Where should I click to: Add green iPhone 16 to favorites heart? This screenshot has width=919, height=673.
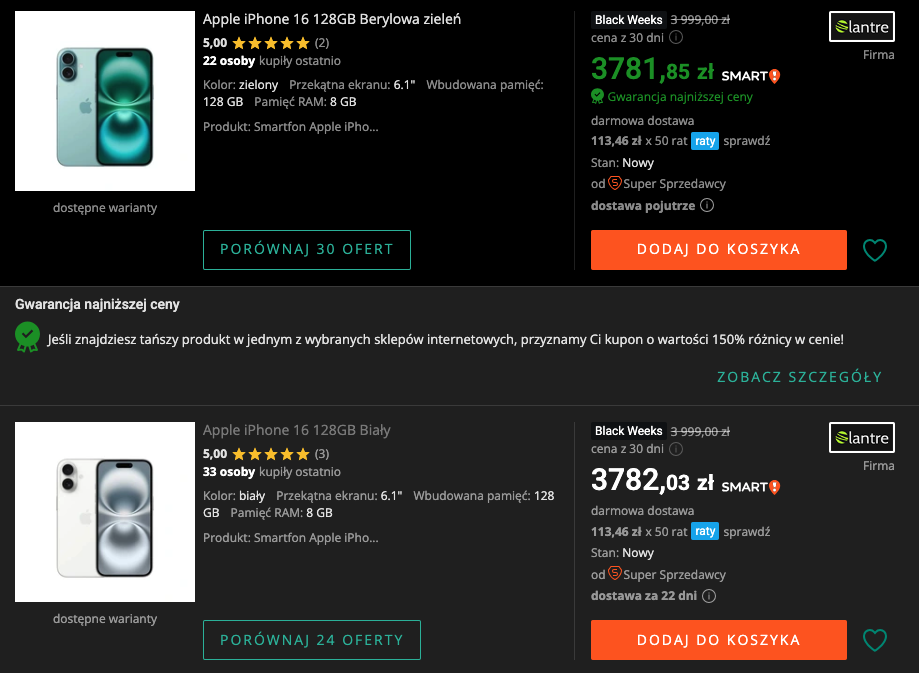(875, 250)
